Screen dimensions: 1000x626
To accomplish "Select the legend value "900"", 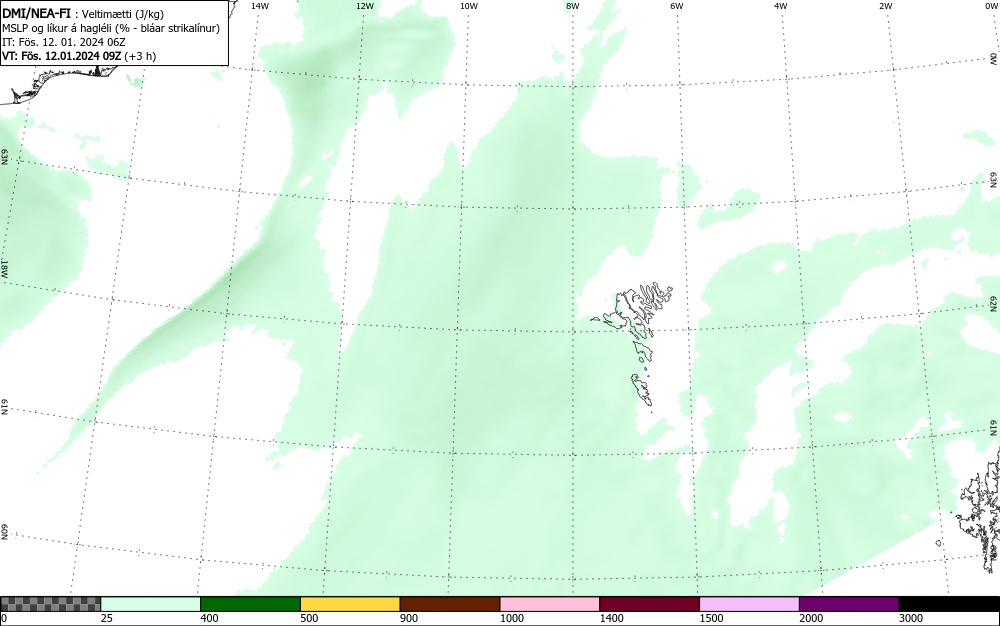I will (x=409, y=618).
